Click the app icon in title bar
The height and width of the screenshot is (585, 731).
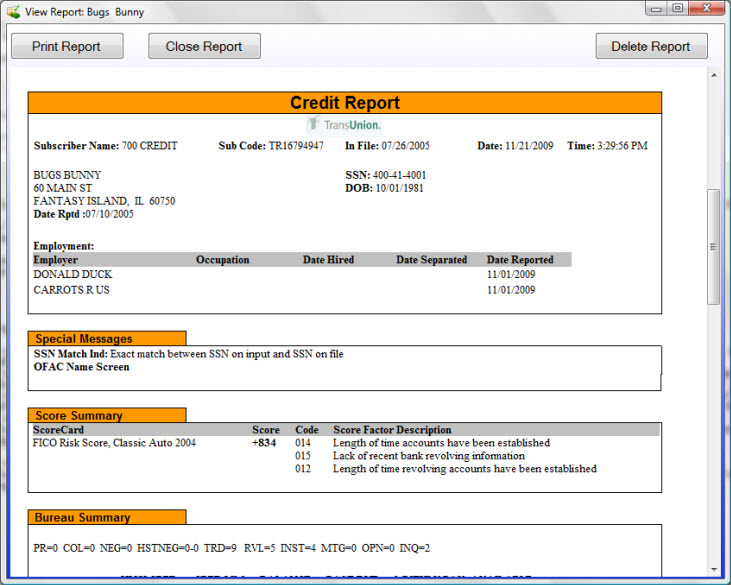click(x=14, y=11)
